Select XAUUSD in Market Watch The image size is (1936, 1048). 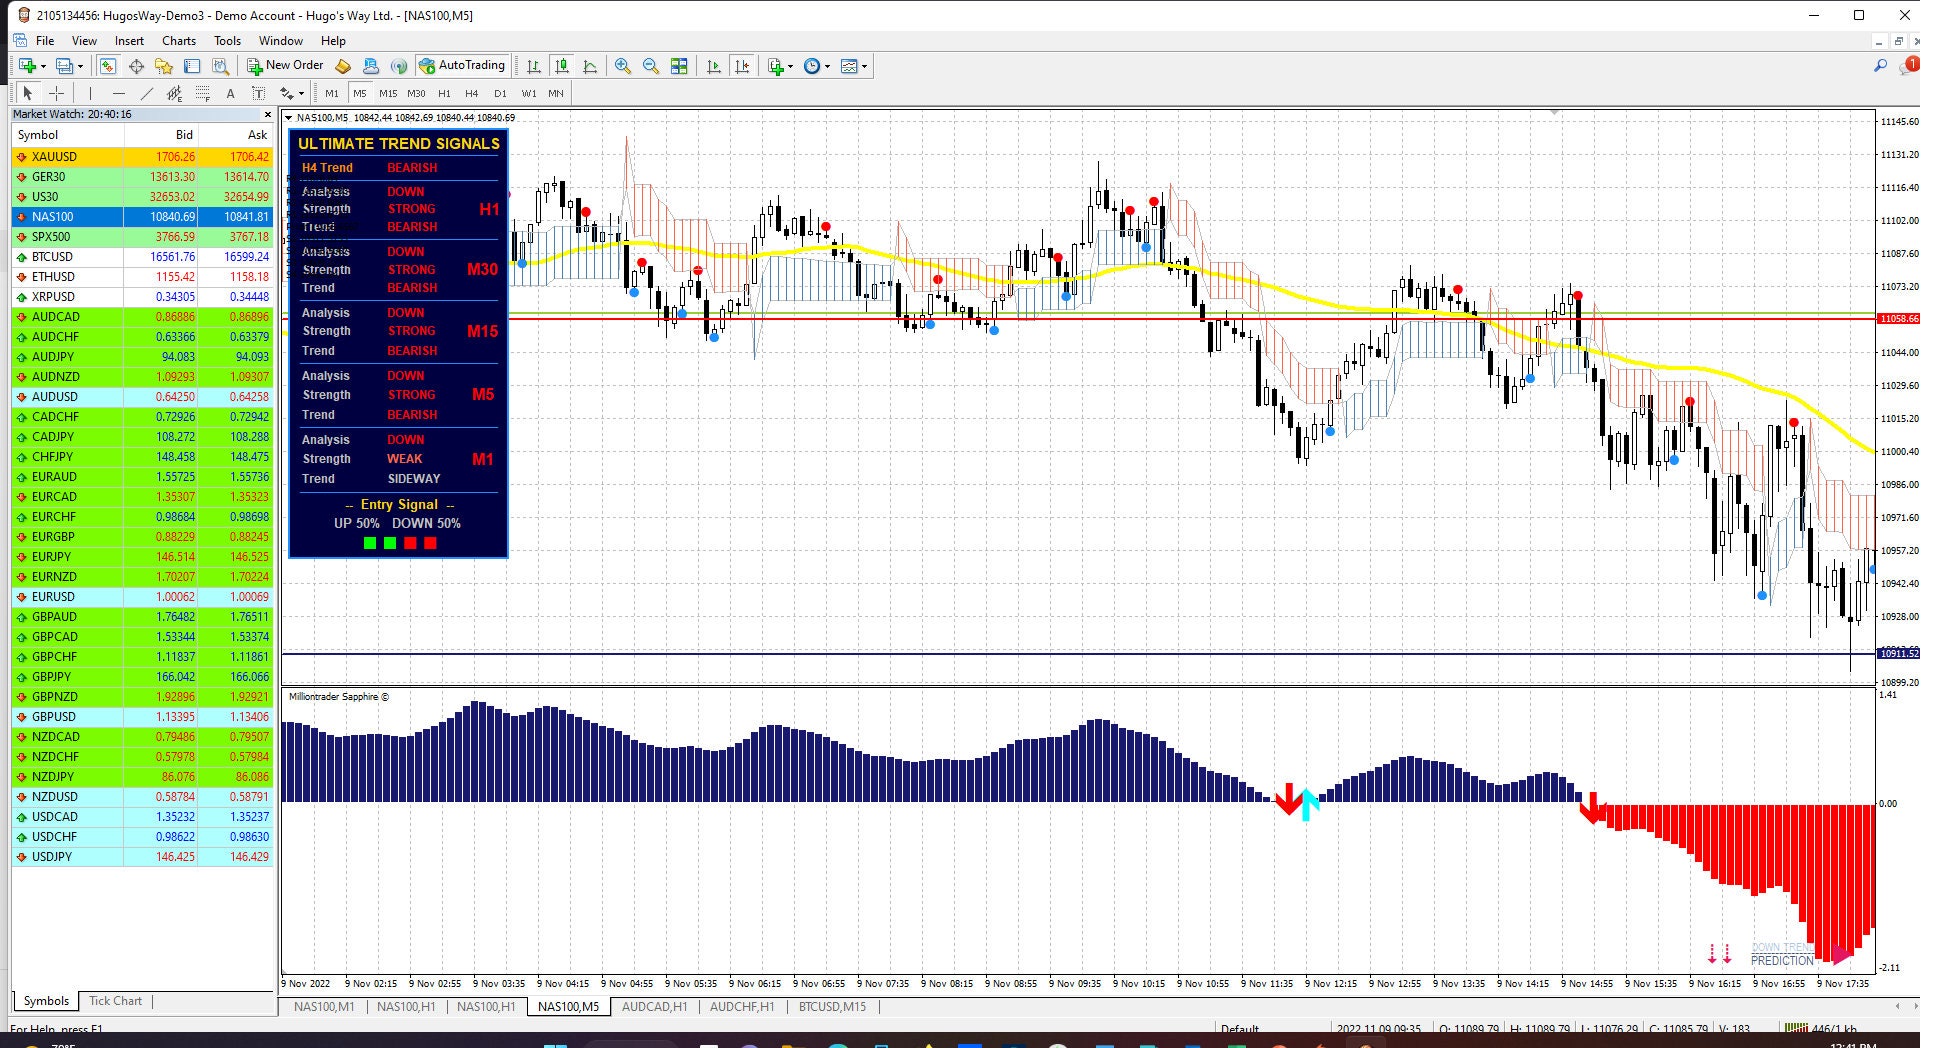click(60, 157)
